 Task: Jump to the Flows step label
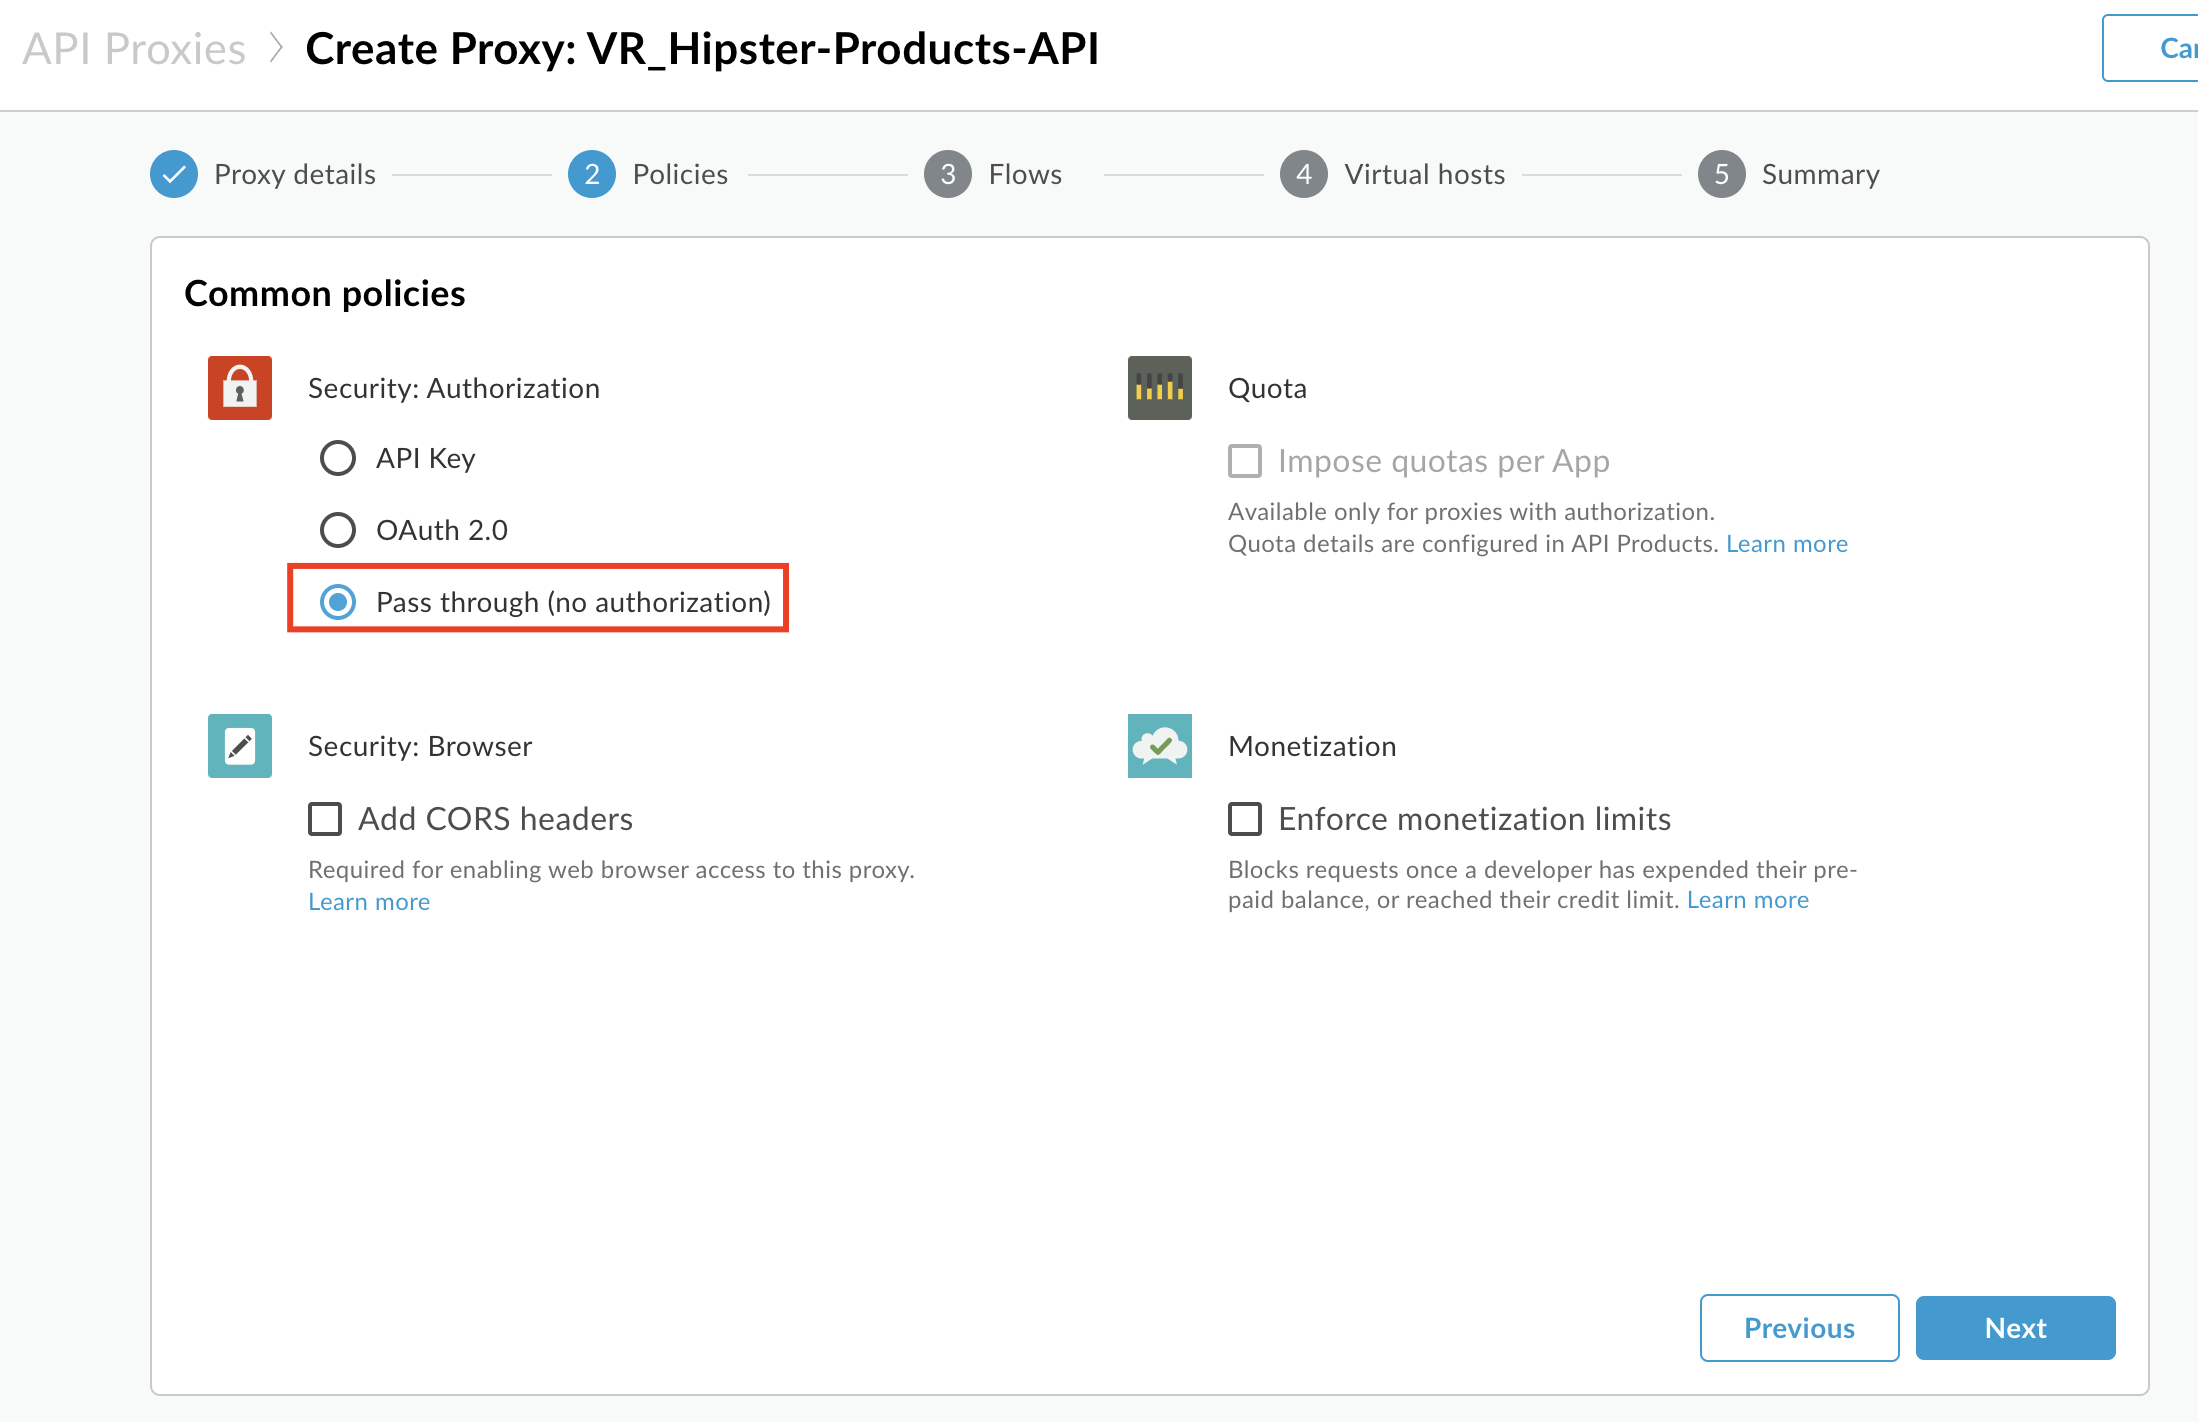pos(1025,174)
